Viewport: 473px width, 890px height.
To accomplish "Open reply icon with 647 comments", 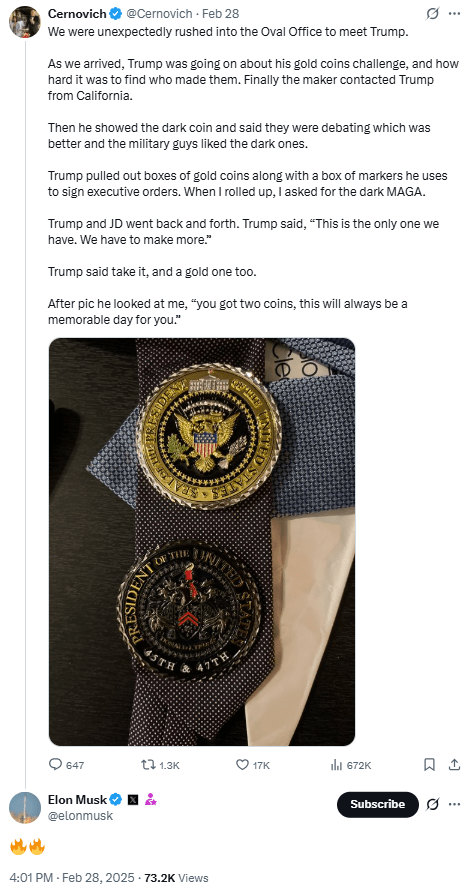I will [x=56, y=765].
